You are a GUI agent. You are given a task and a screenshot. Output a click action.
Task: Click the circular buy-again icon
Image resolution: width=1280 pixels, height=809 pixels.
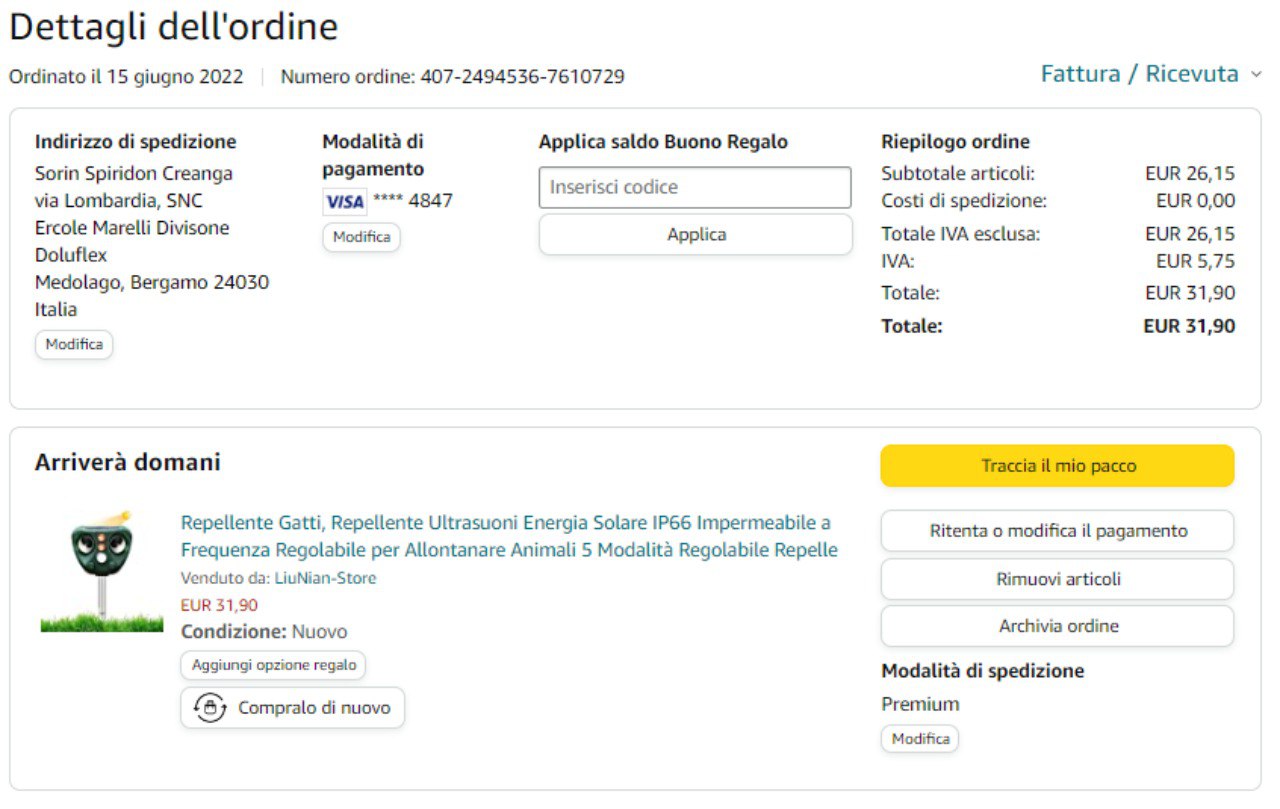coord(209,708)
